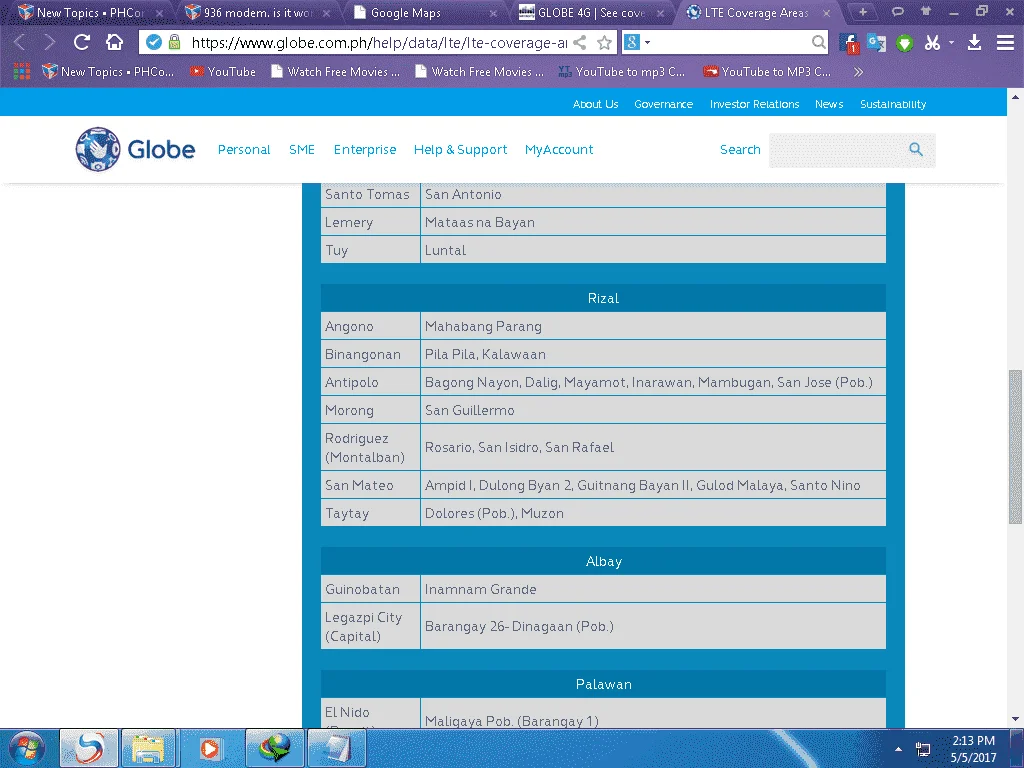Open the browser downloads icon

click(x=974, y=43)
